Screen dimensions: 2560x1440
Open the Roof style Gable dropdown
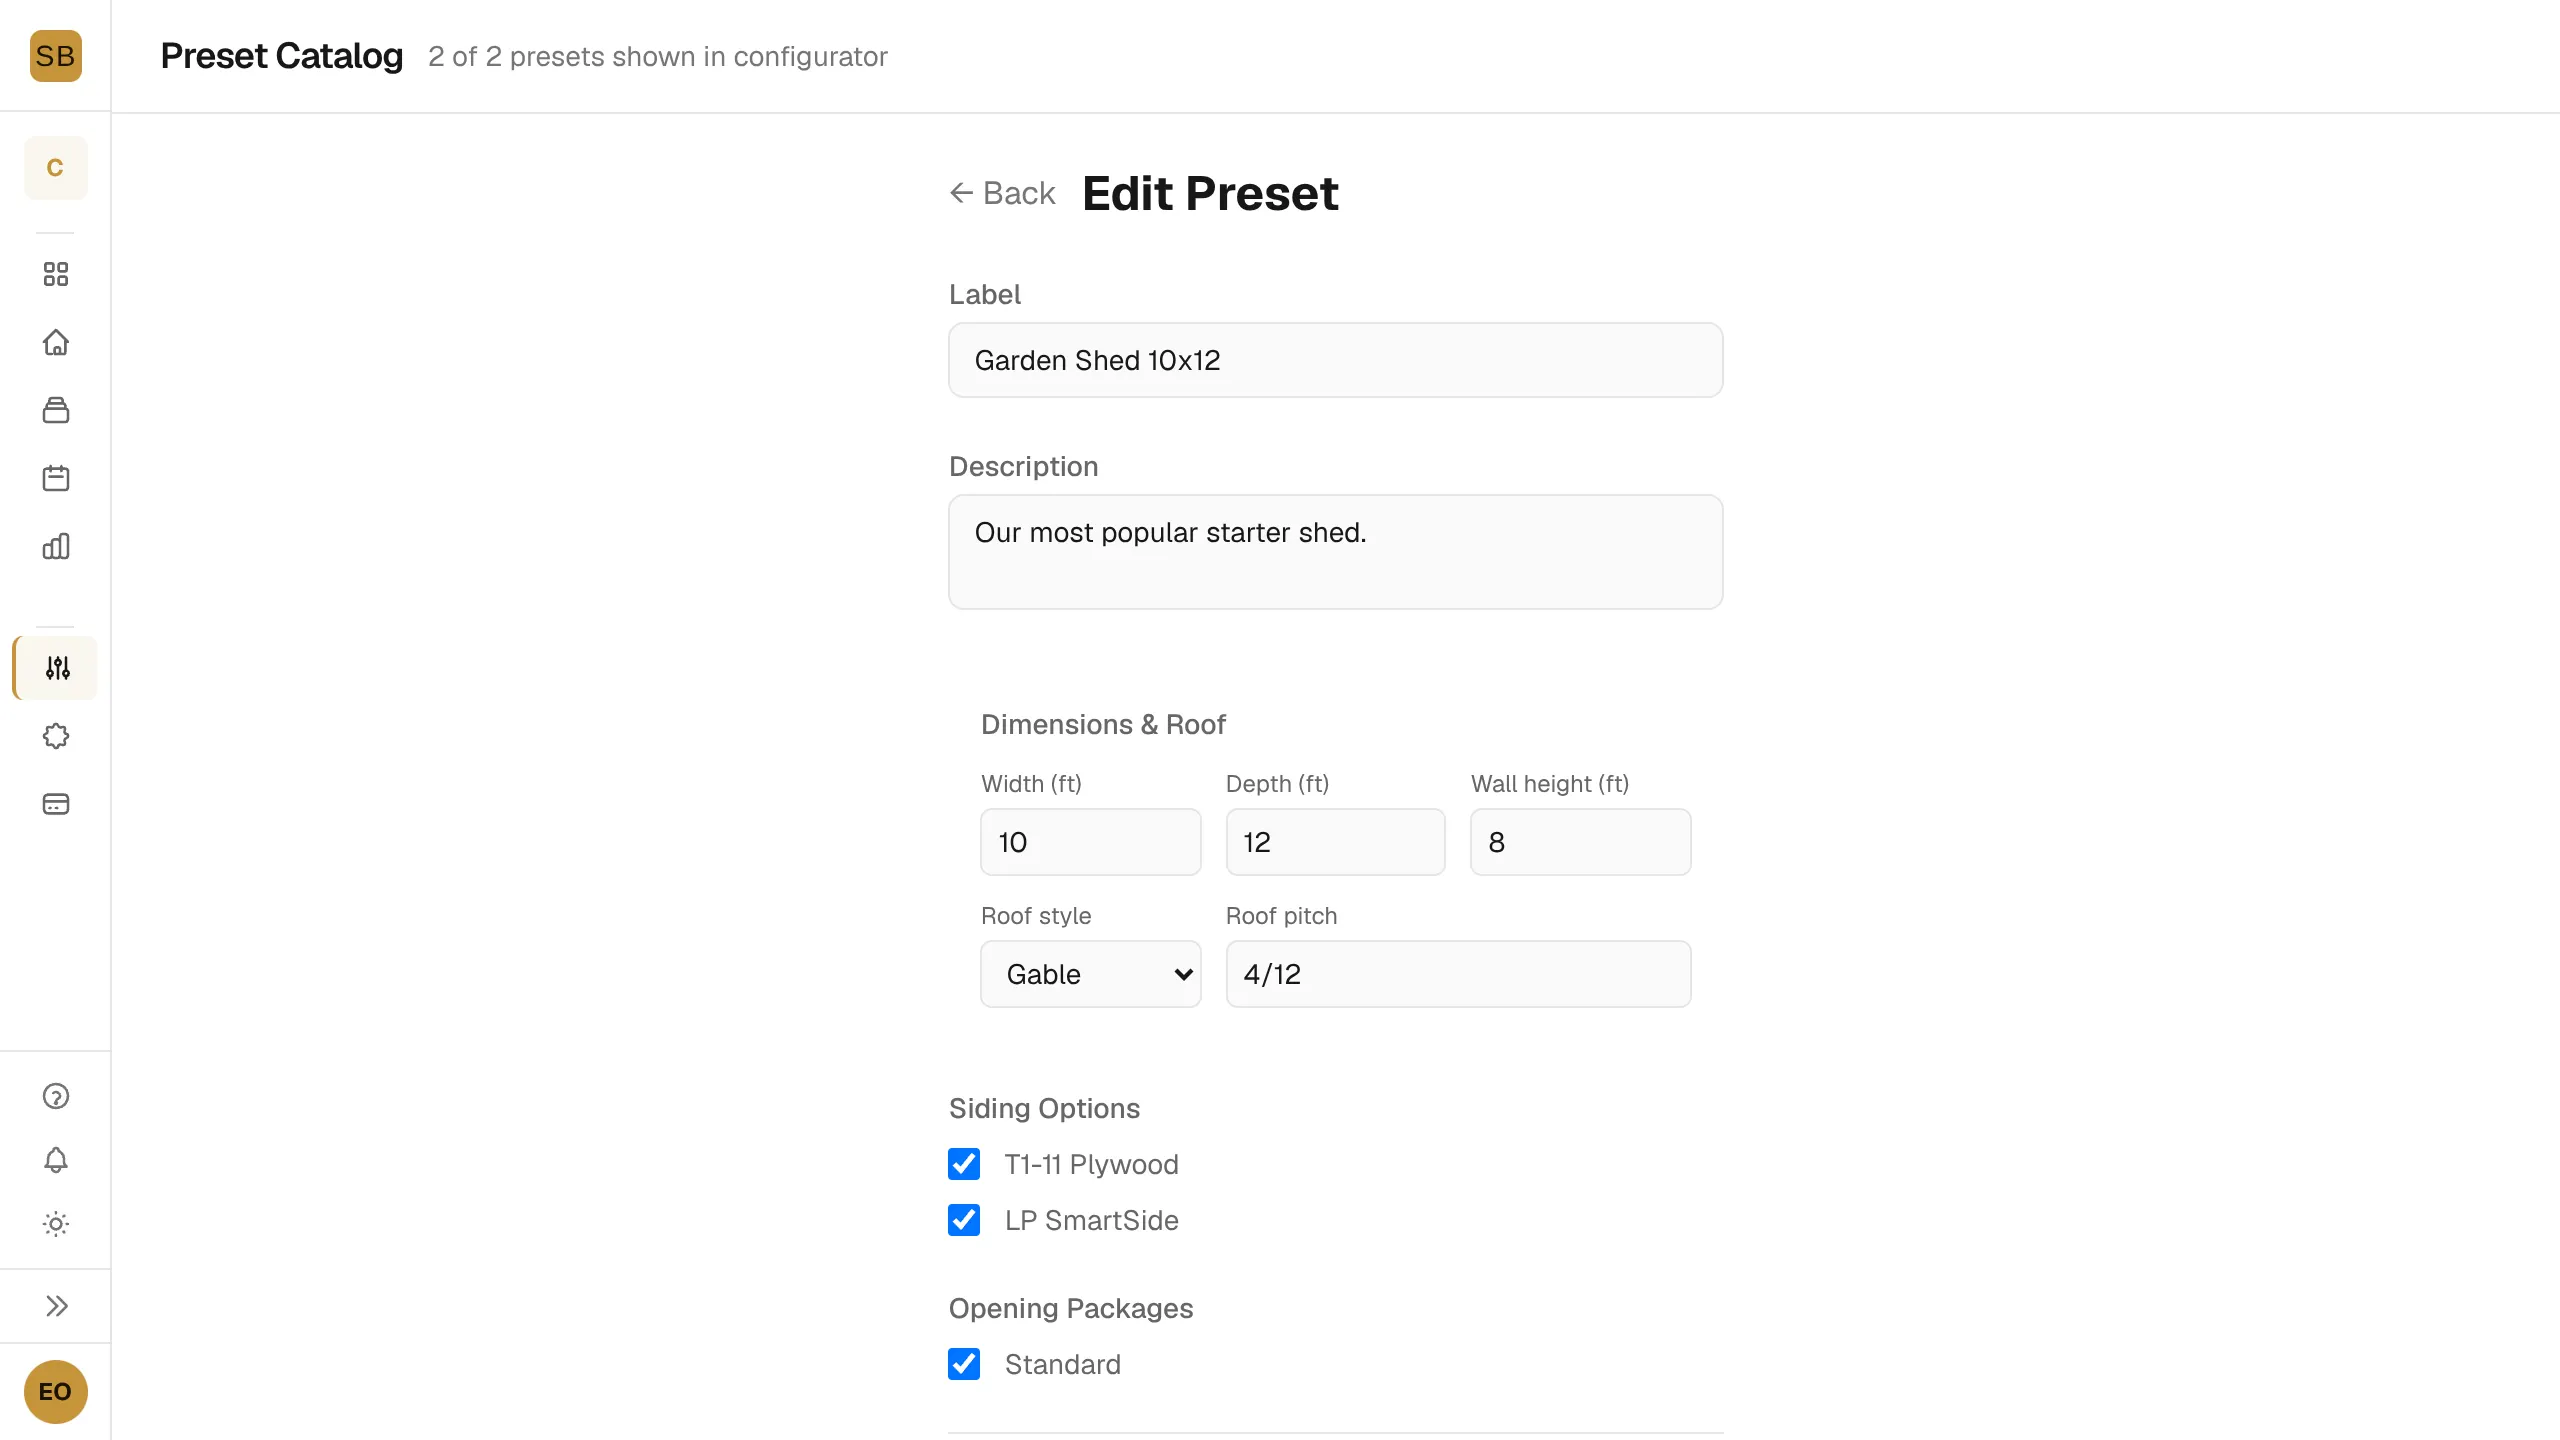click(x=1090, y=974)
